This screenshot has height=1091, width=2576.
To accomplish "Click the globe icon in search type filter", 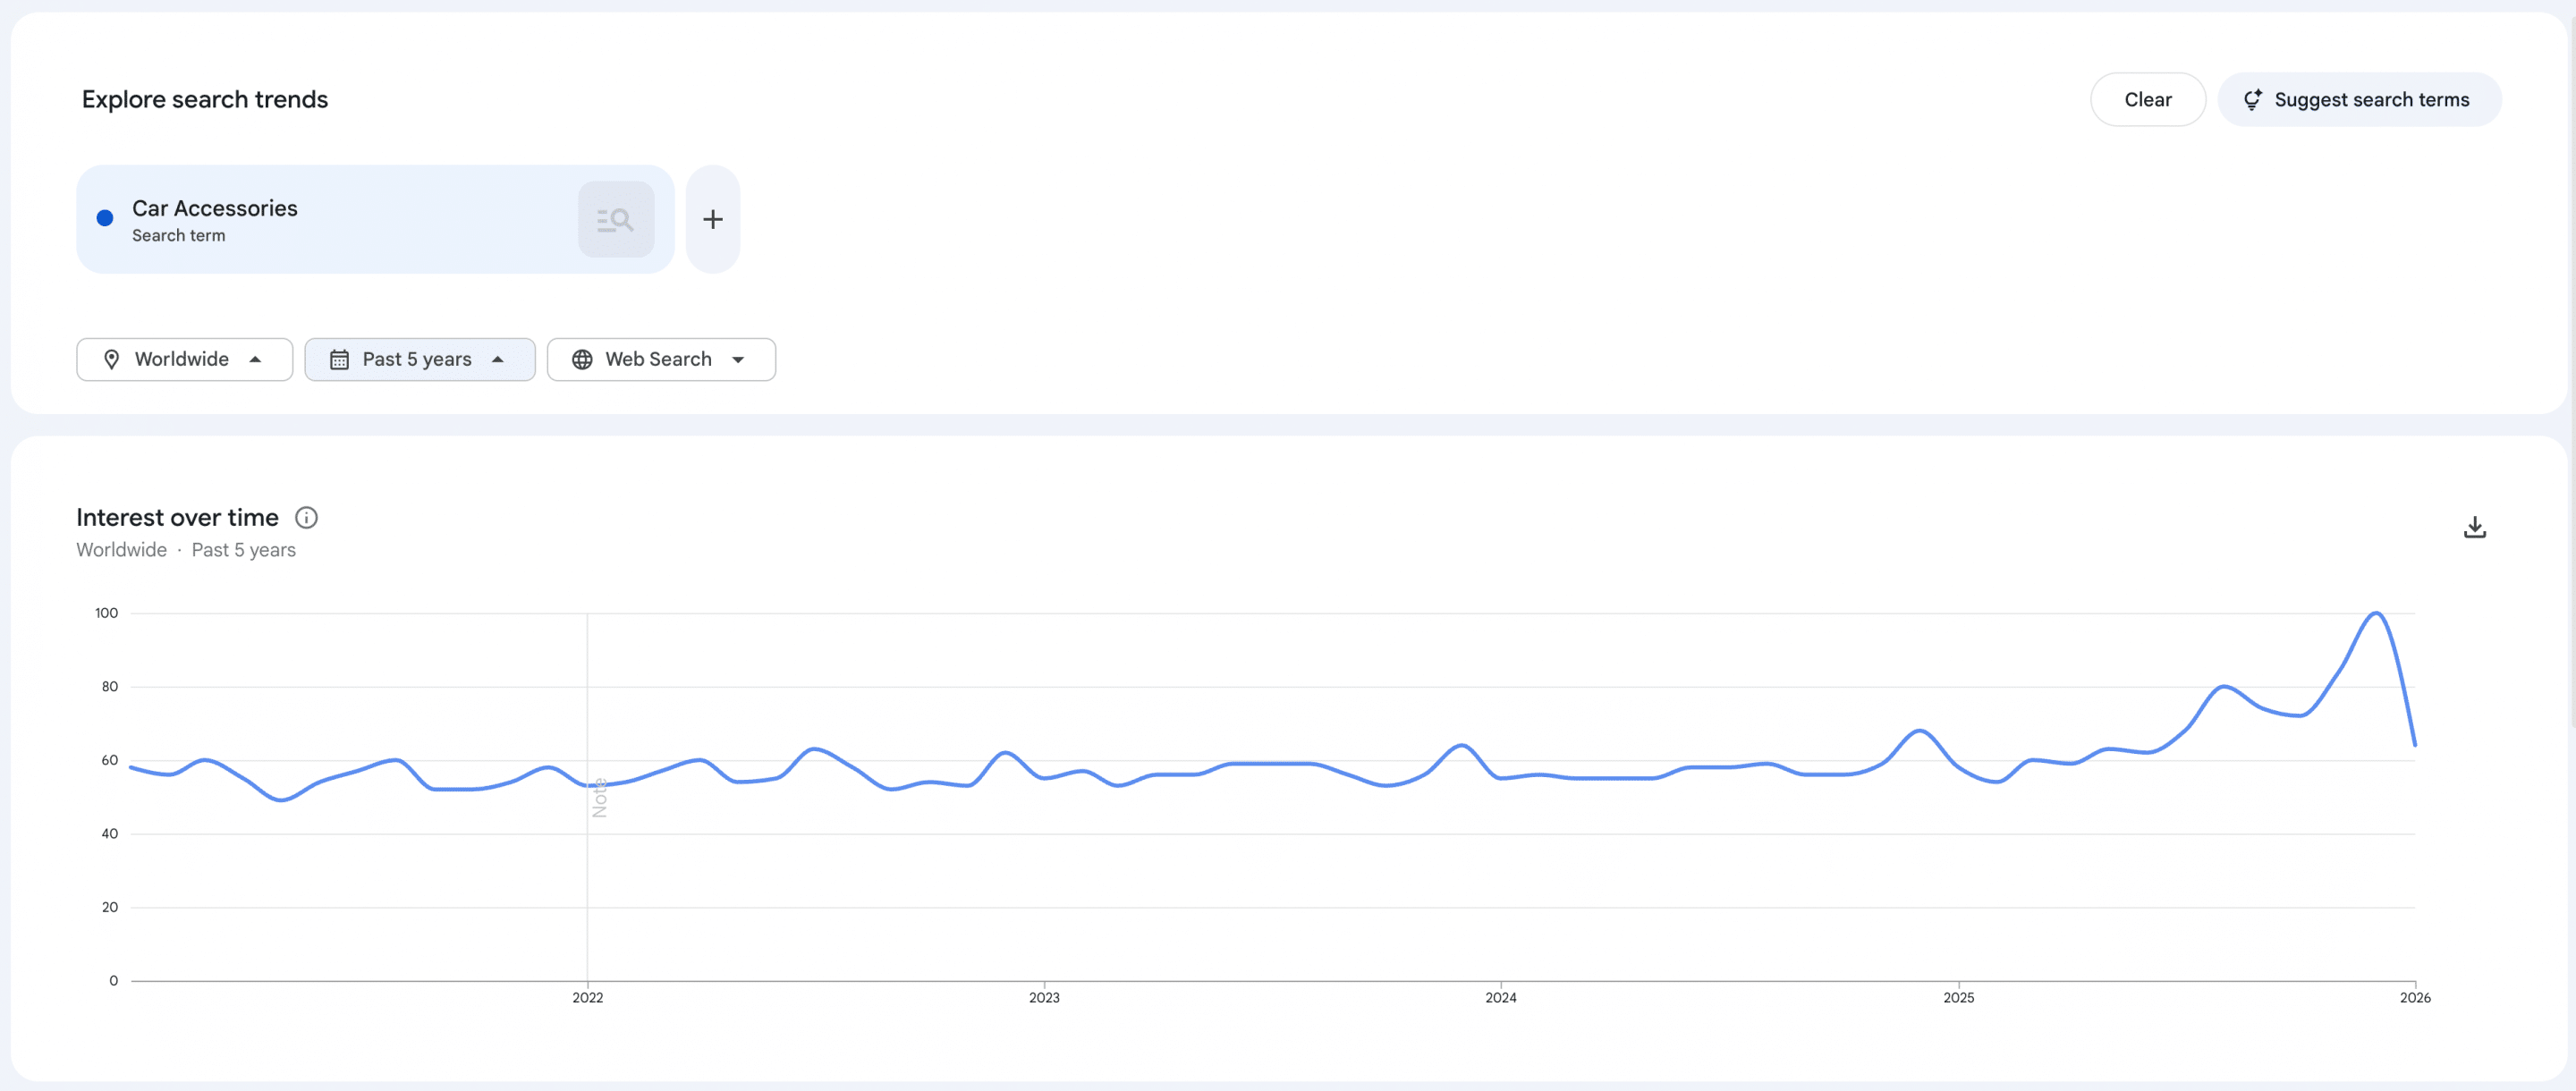I will click(582, 359).
